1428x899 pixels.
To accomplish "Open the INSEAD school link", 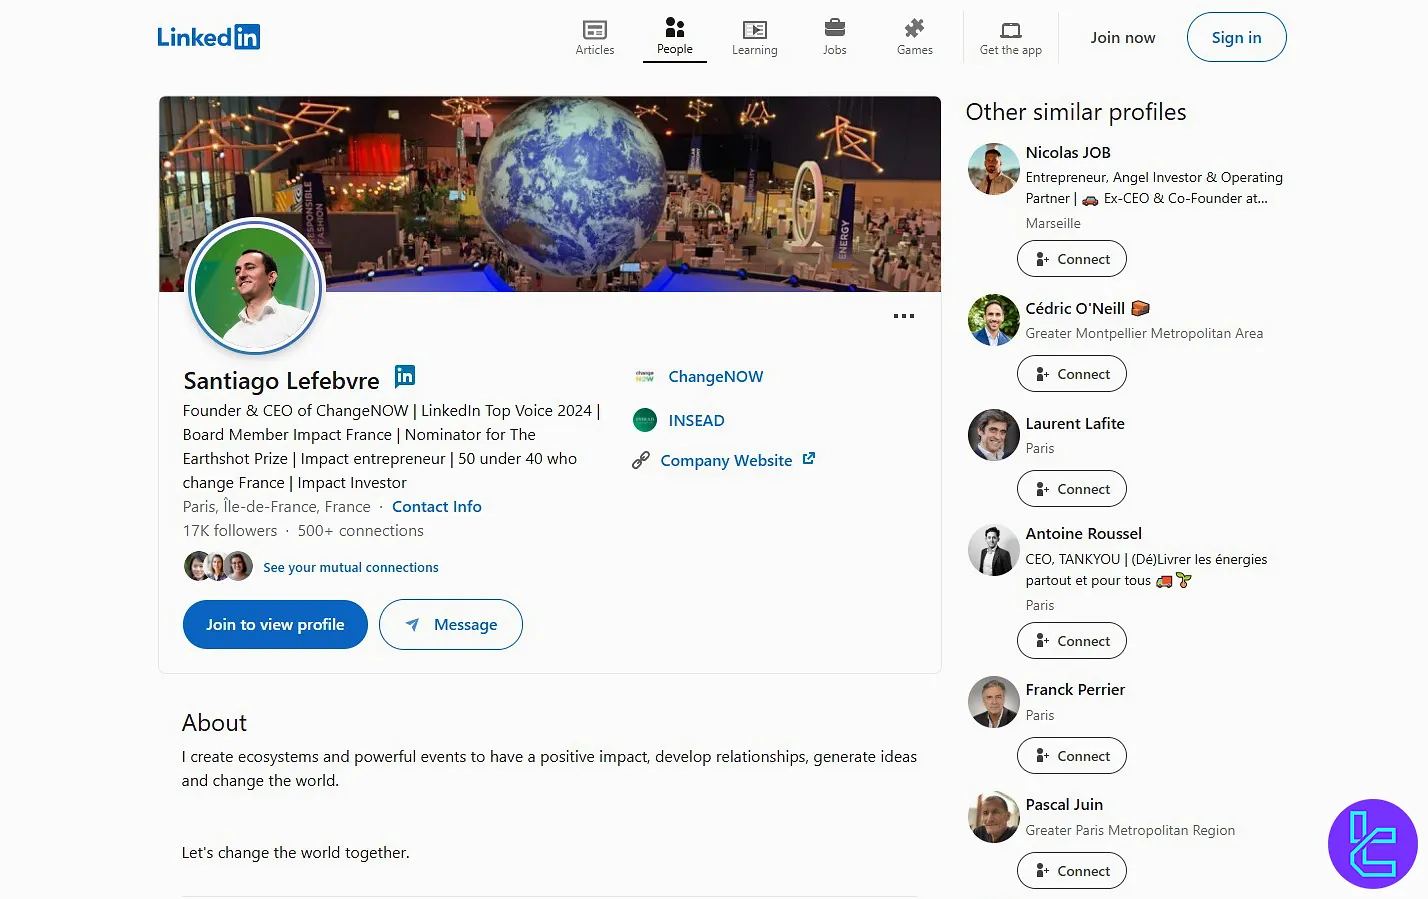I will (x=697, y=421).
